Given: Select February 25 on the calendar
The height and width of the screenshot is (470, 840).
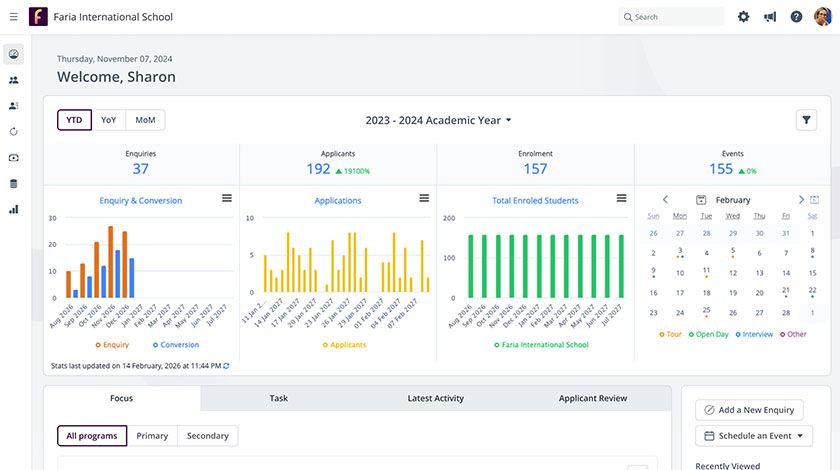Looking at the screenshot, I should click(x=706, y=312).
